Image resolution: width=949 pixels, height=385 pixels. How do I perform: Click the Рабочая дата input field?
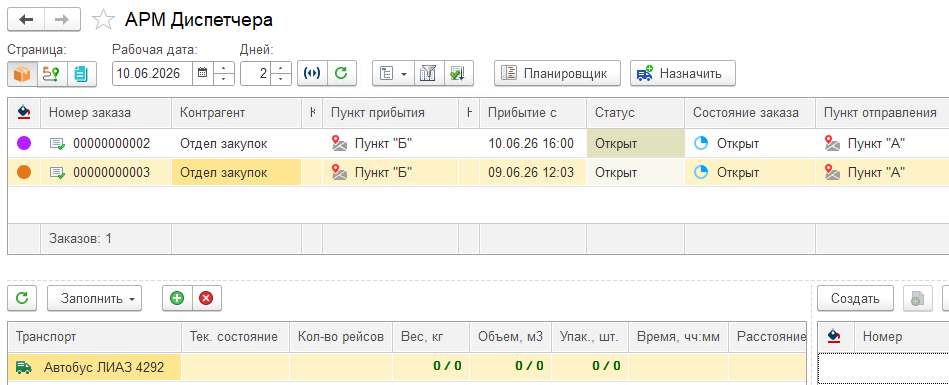(x=153, y=74)
